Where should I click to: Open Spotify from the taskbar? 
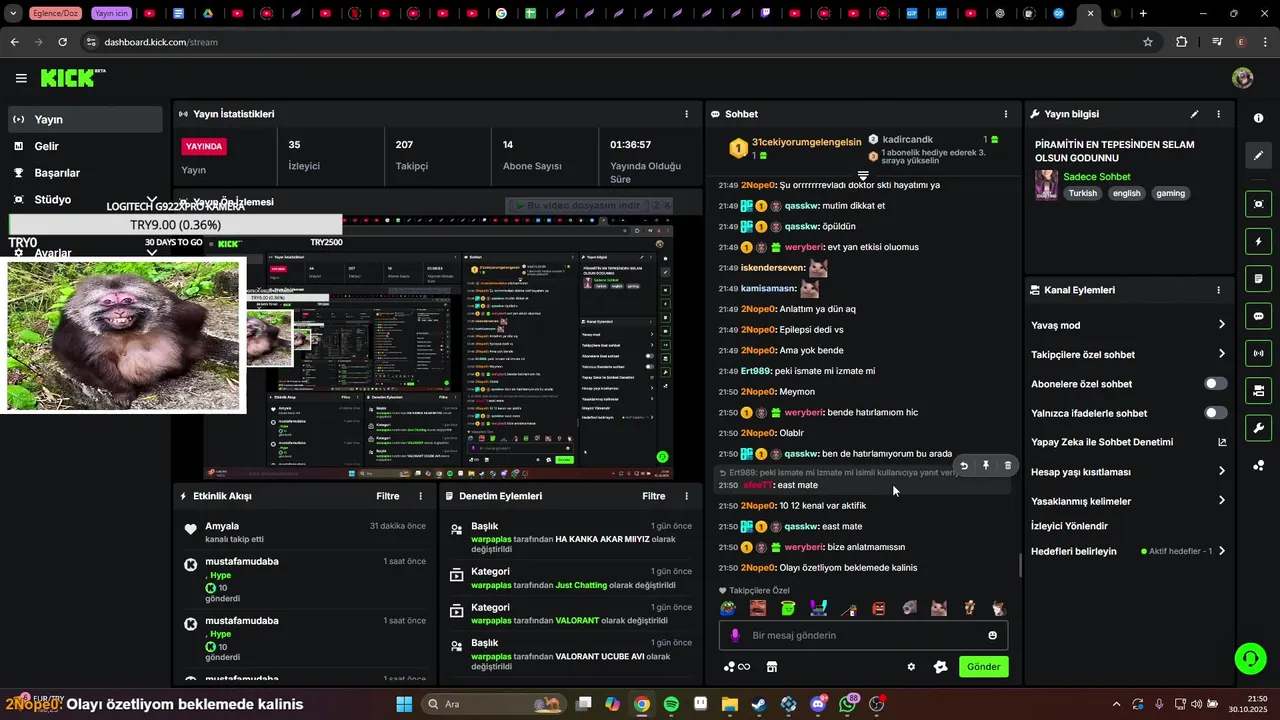(x=671, y=704)
